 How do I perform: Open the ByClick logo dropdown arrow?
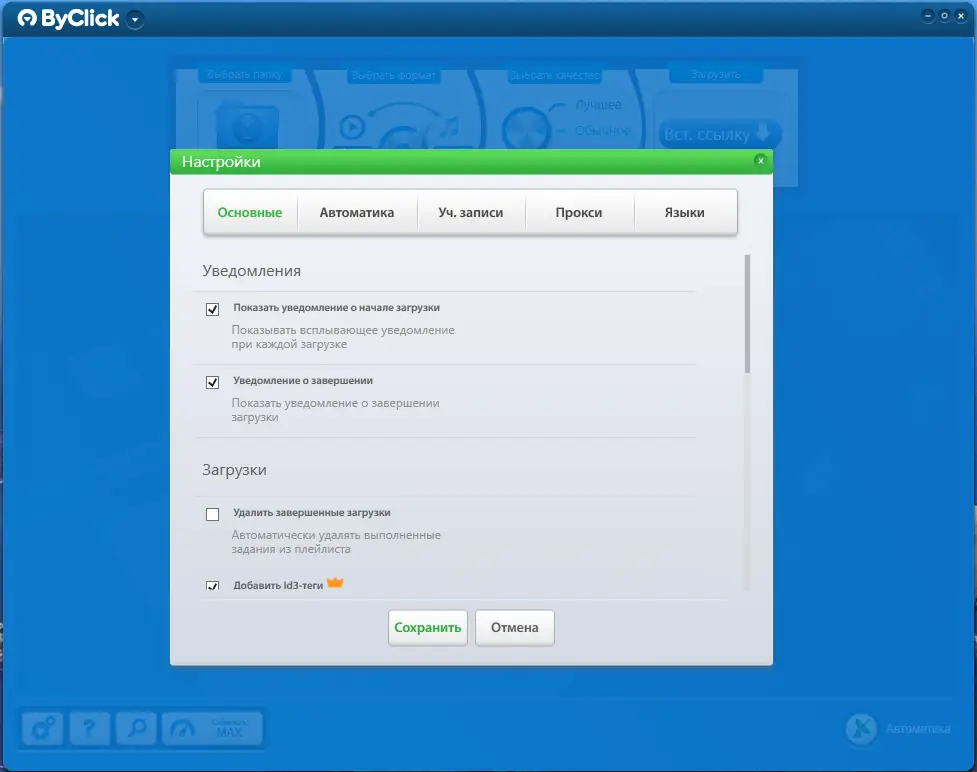(x=135, y=19)
